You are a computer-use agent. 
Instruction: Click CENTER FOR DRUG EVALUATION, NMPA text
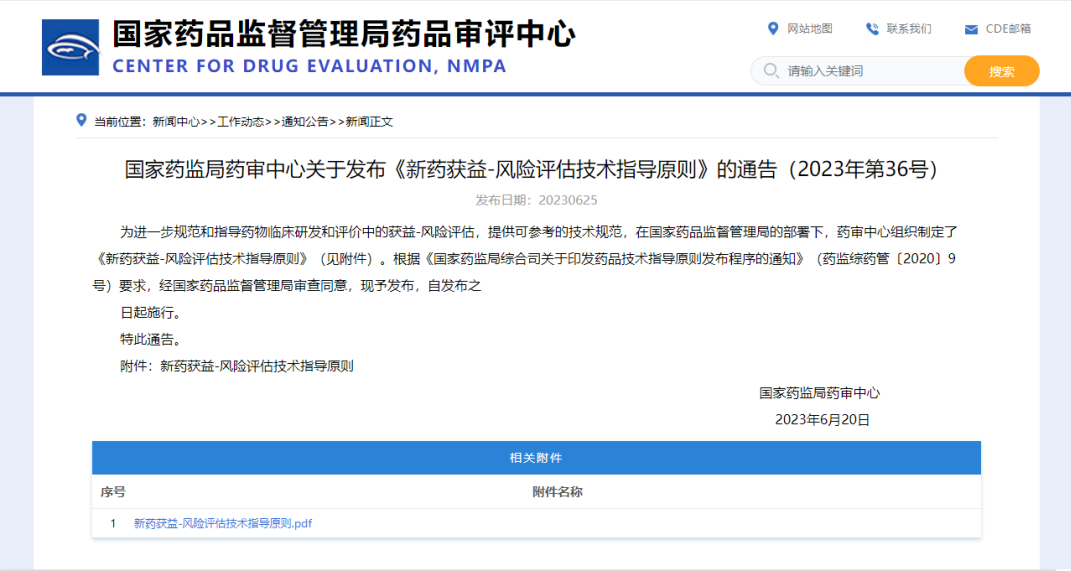(x=309, y=66)
